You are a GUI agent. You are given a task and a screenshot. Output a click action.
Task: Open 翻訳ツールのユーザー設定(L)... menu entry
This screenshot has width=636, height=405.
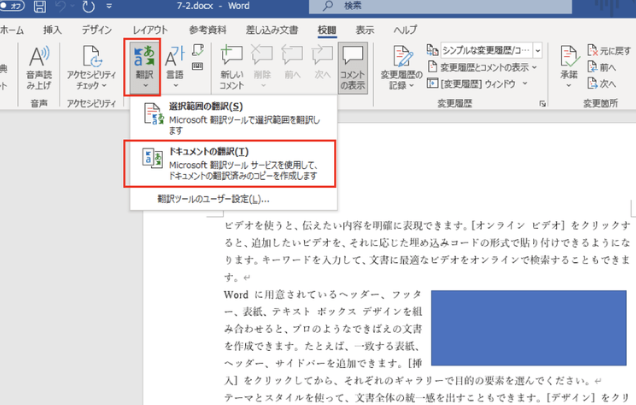[213, 199]
